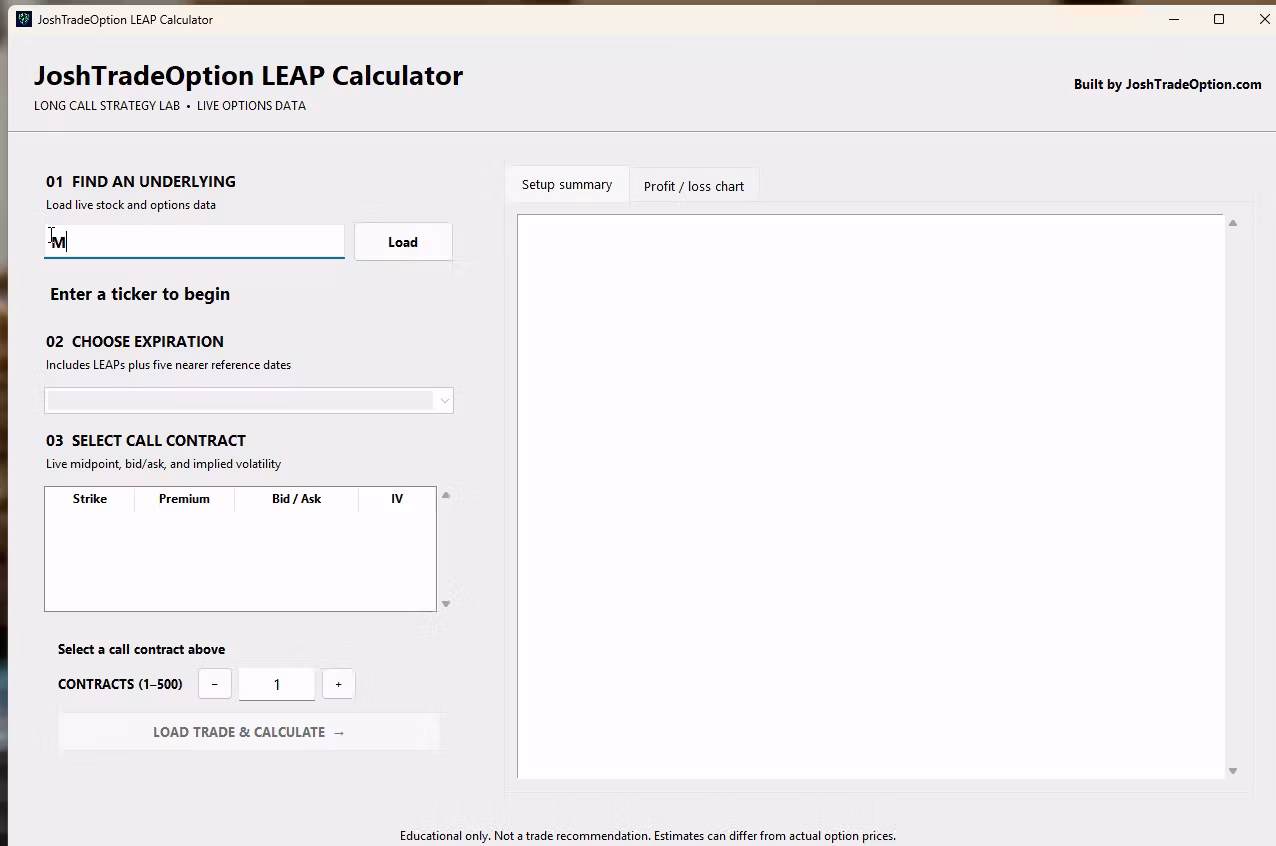Click LOAD TRADE & CALCULATE button
This screenshot has height=846, width=1276.
tap(249, 732)
